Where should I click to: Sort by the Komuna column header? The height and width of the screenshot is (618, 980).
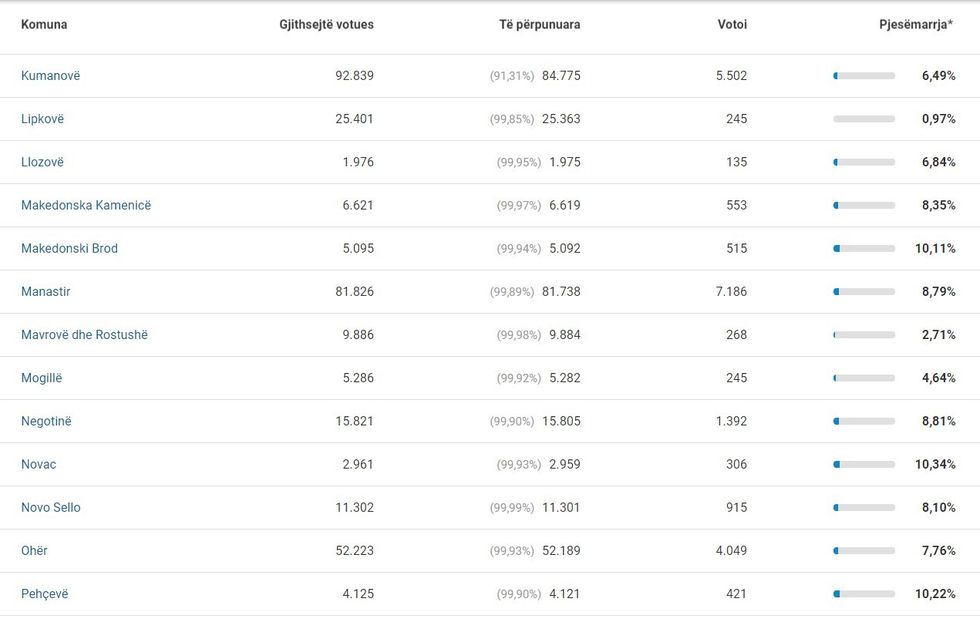[x=44, y=24]
